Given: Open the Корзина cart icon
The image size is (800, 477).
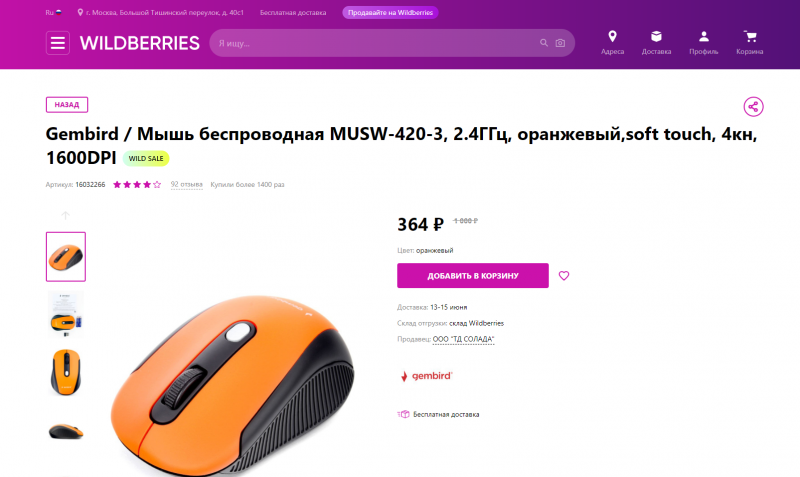Looking at the screenshot, I should (x=749, y=37).
